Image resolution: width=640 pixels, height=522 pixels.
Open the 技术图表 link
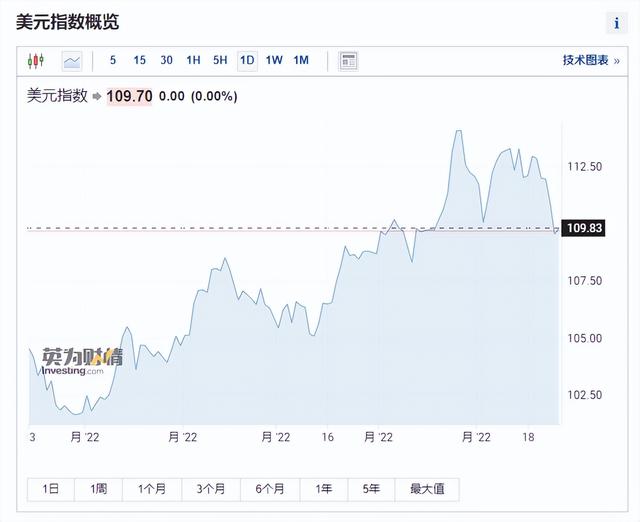[x=591, y=60]
